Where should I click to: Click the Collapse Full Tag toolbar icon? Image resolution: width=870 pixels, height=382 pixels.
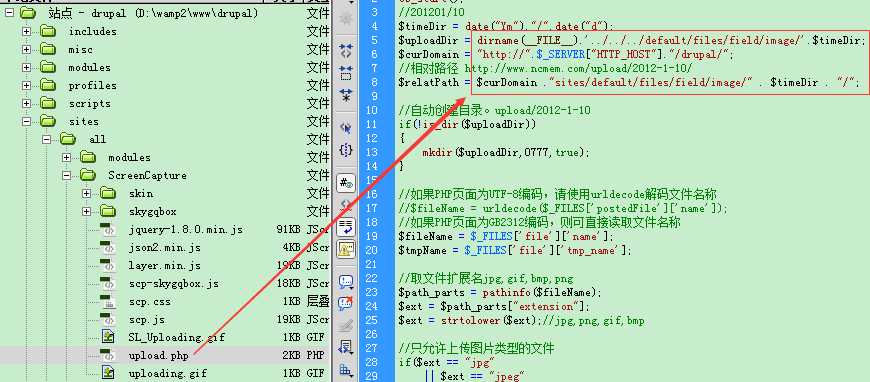346,51
